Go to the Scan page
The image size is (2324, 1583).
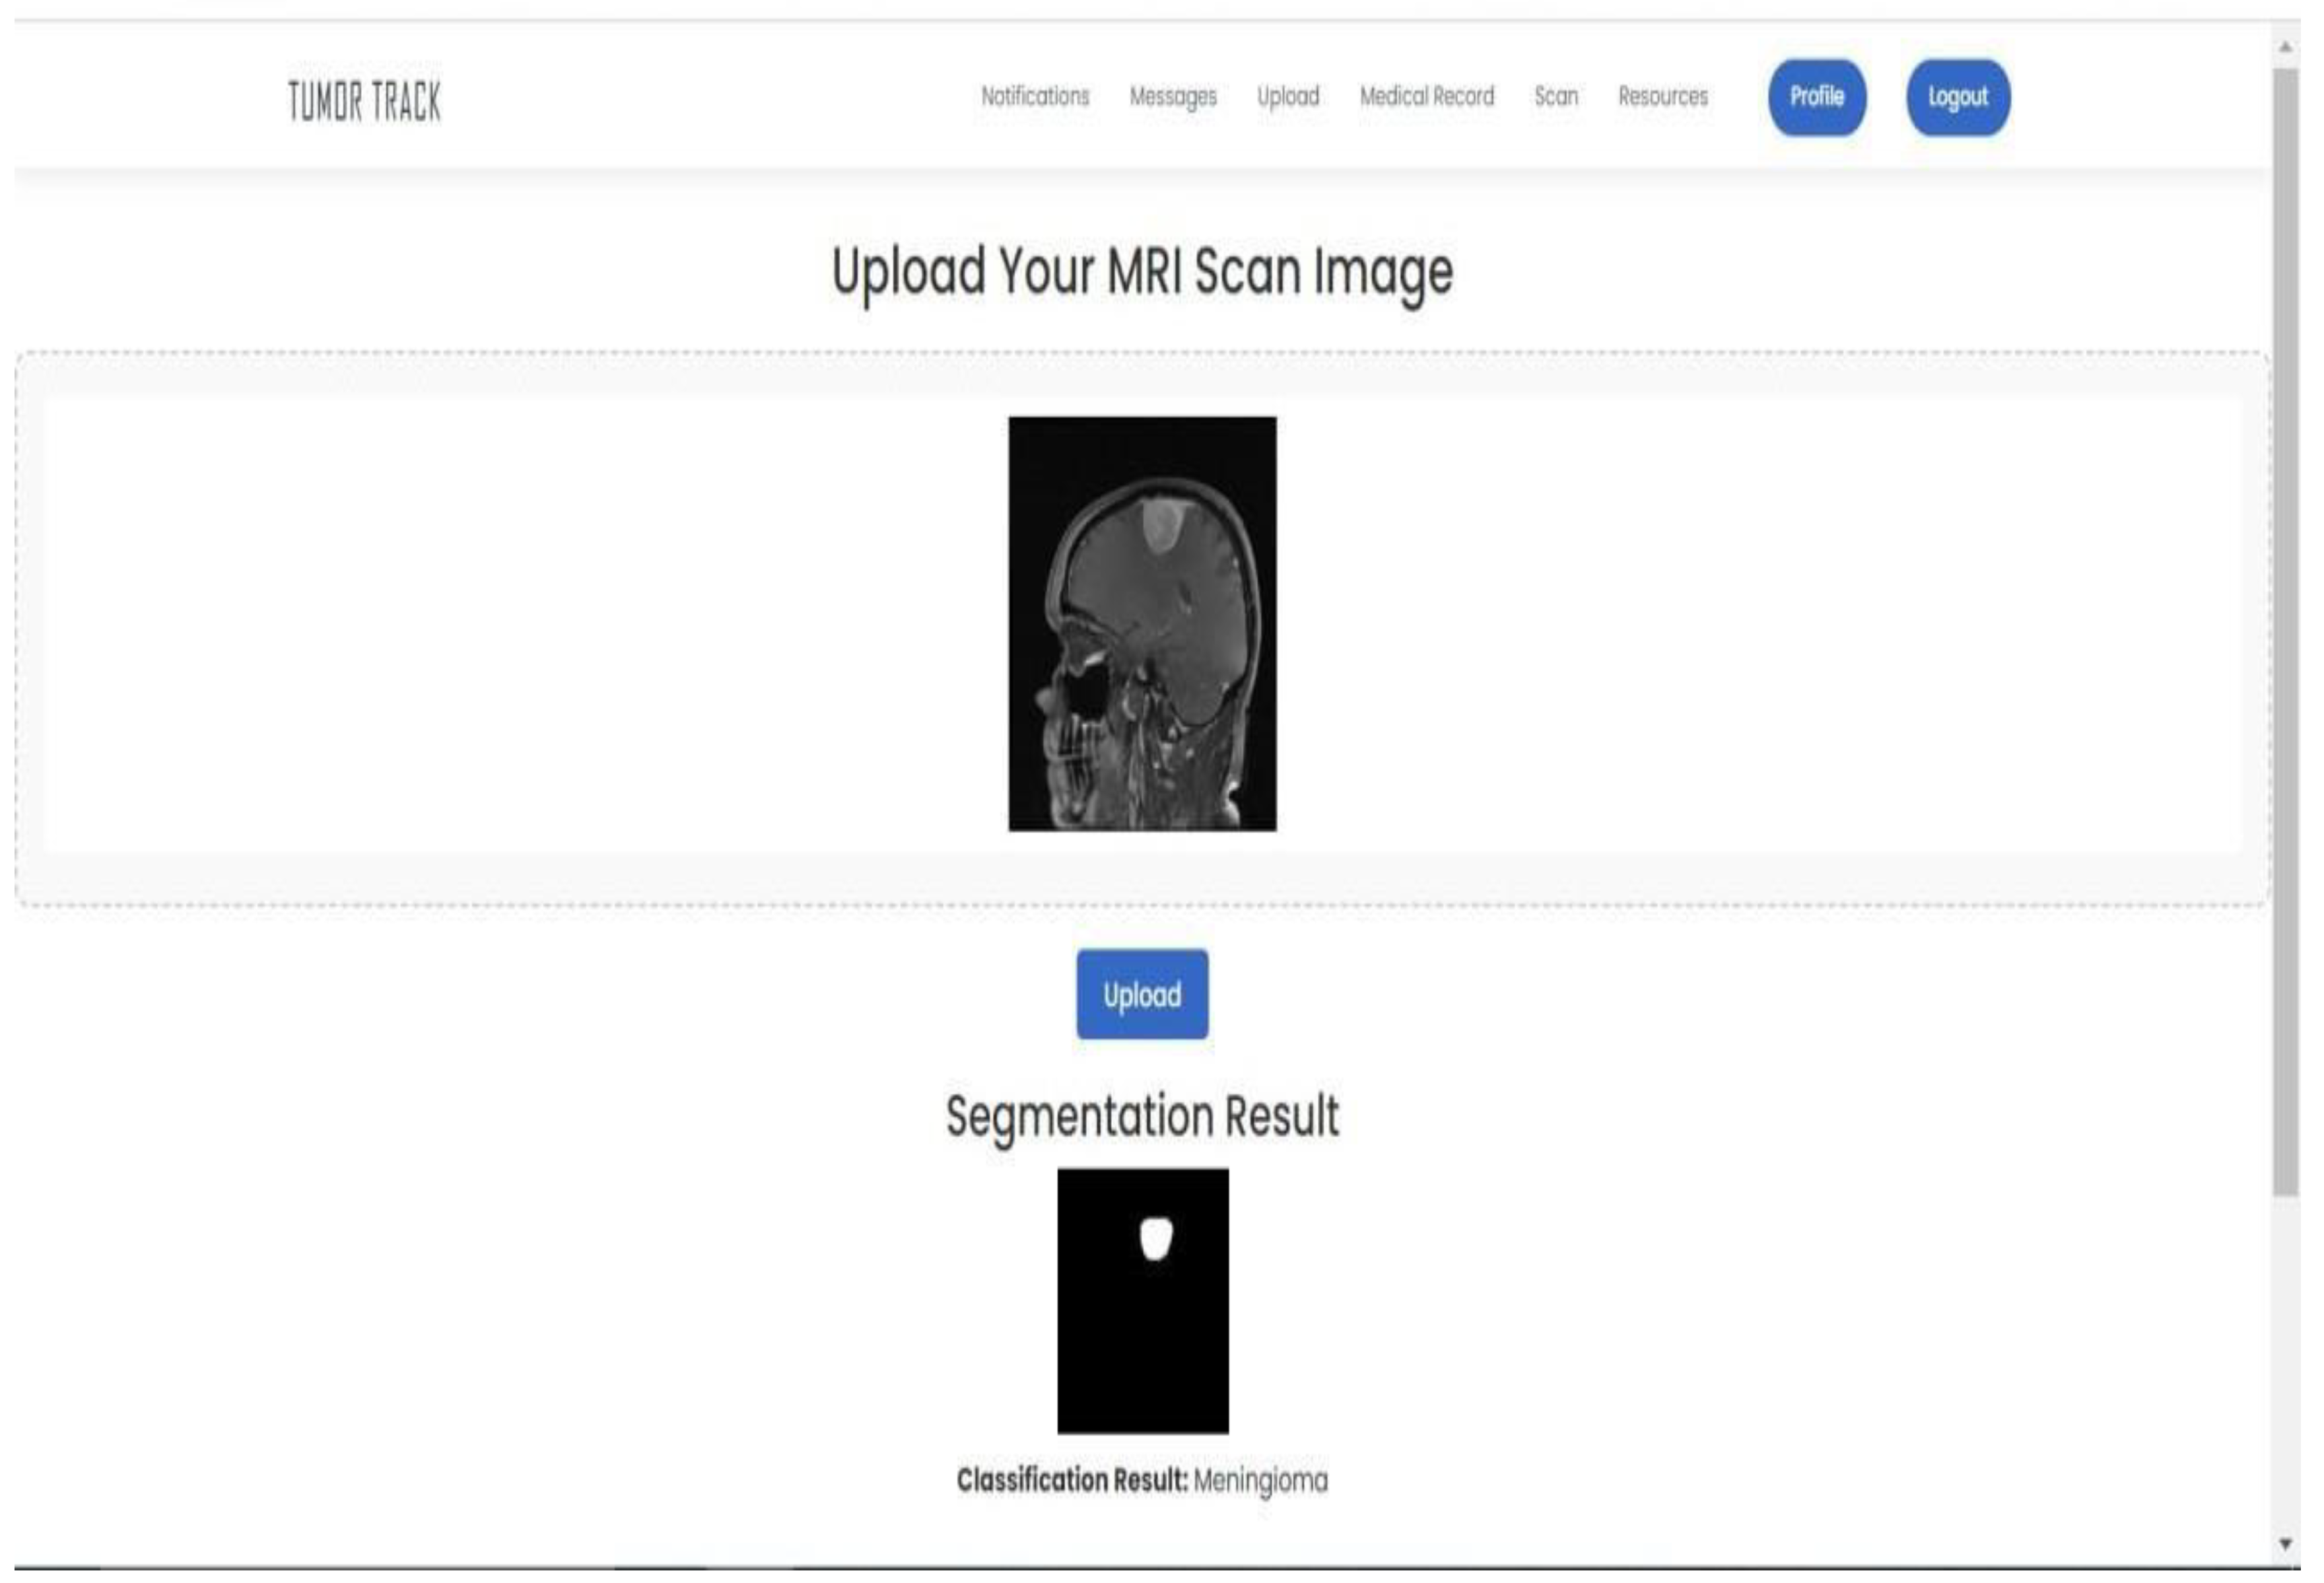pyautogui.click(x=1557, y=97)
